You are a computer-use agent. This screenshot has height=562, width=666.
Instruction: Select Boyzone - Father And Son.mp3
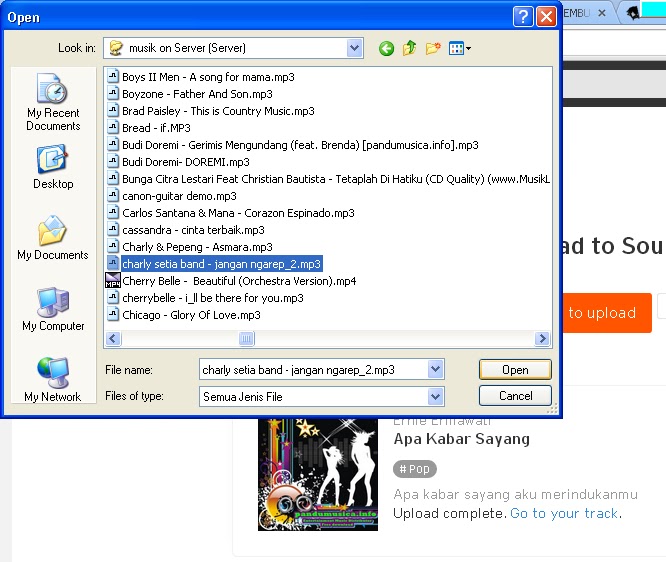(x=189, y=94)
